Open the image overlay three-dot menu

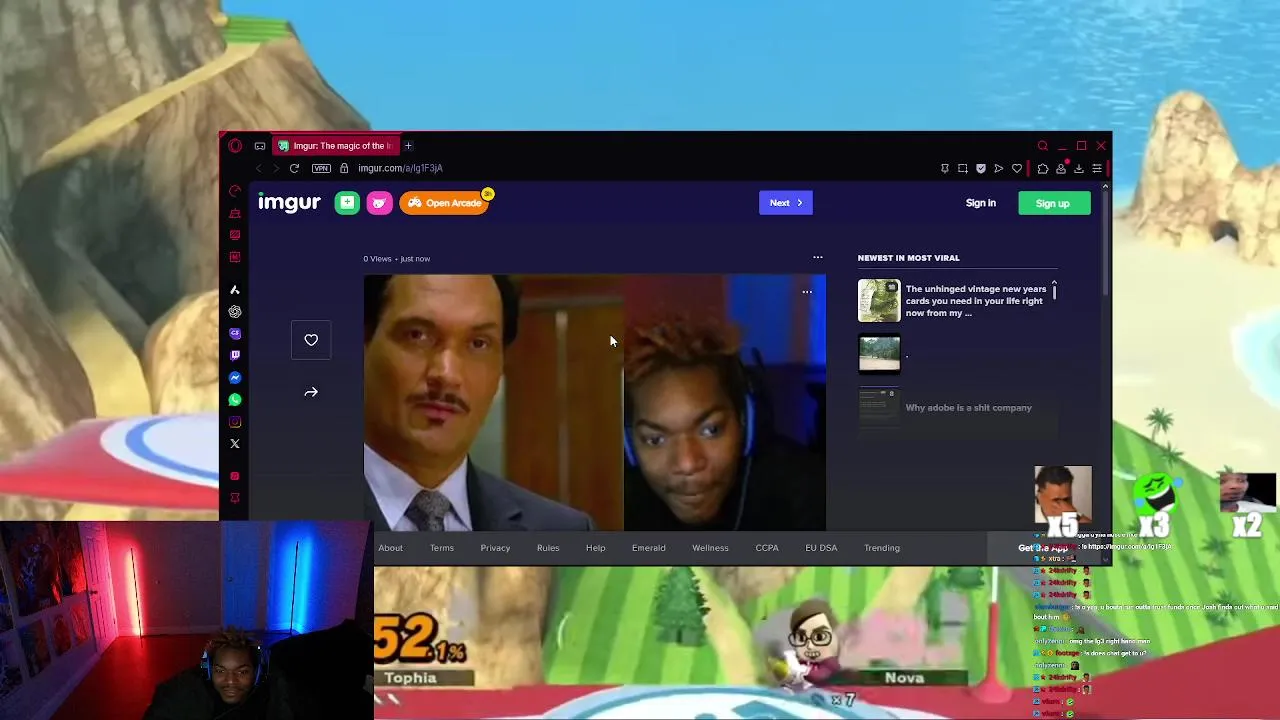pos(807,292)
